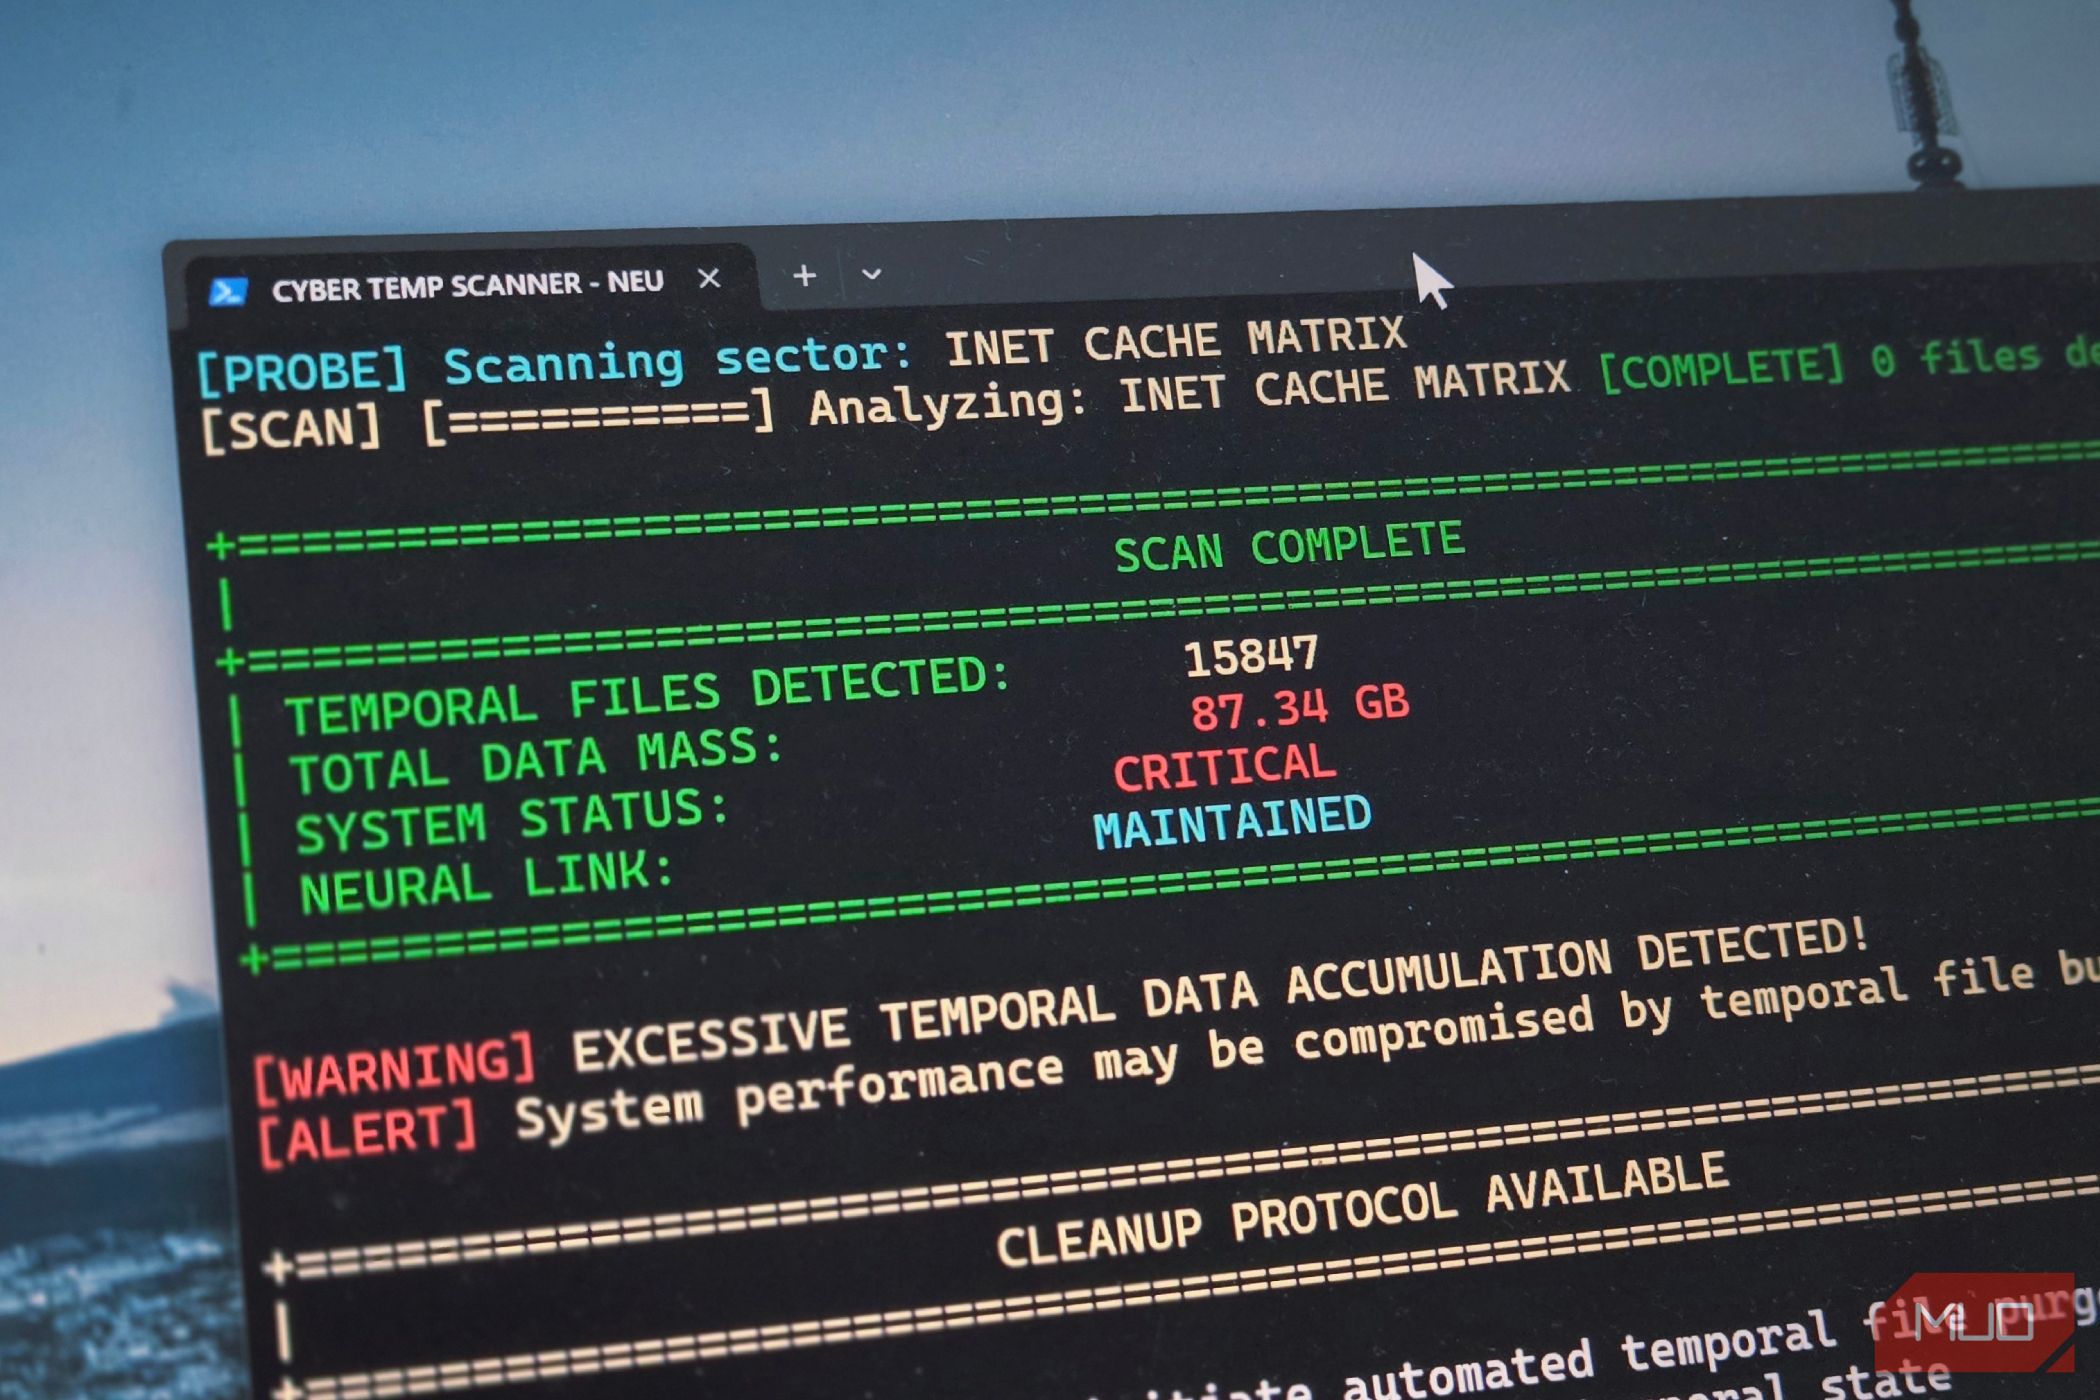2100x1400 pixels.
Task: Open a new terminal tab with plus button
Action: tap(804, 275)
